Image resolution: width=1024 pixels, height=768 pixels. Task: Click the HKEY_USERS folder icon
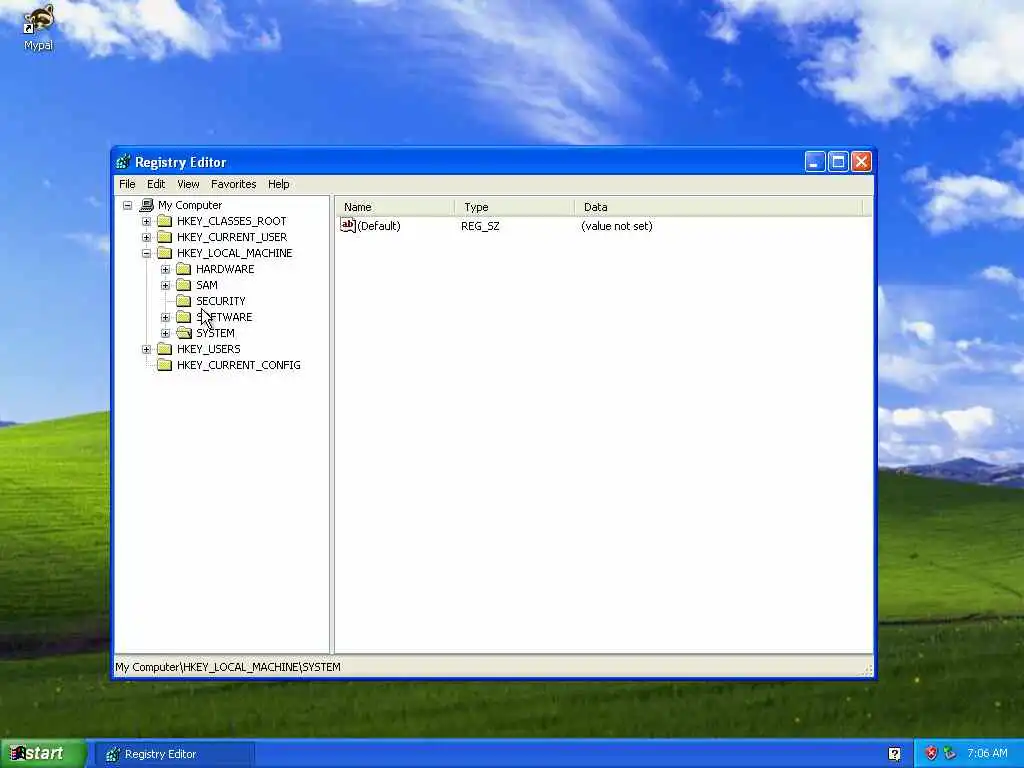165,349
